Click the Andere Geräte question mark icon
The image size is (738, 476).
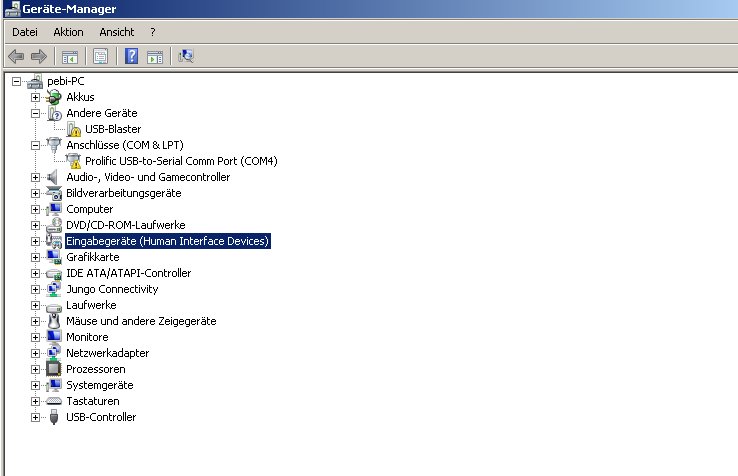coord(54,113)
